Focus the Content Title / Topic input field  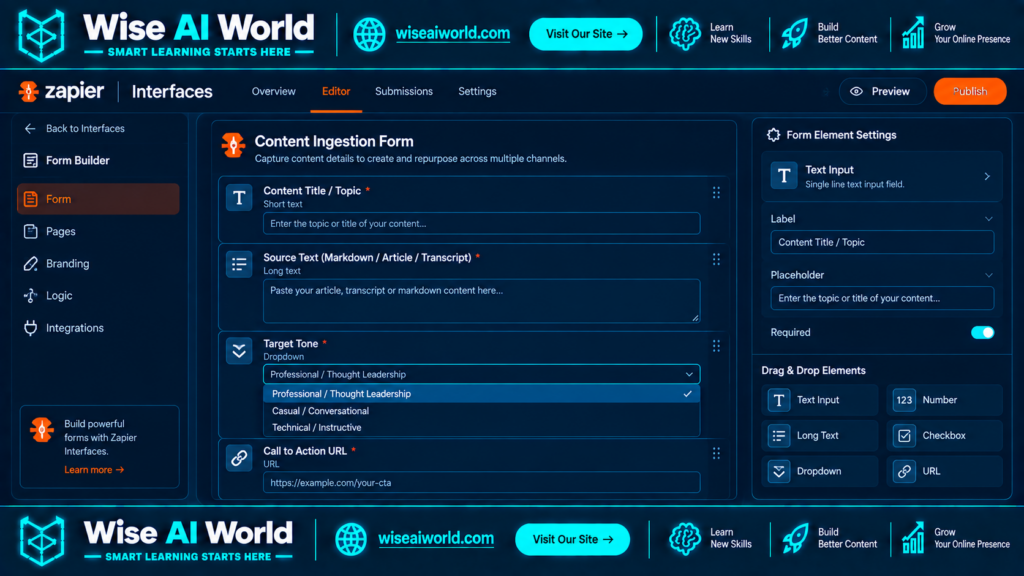481,223
